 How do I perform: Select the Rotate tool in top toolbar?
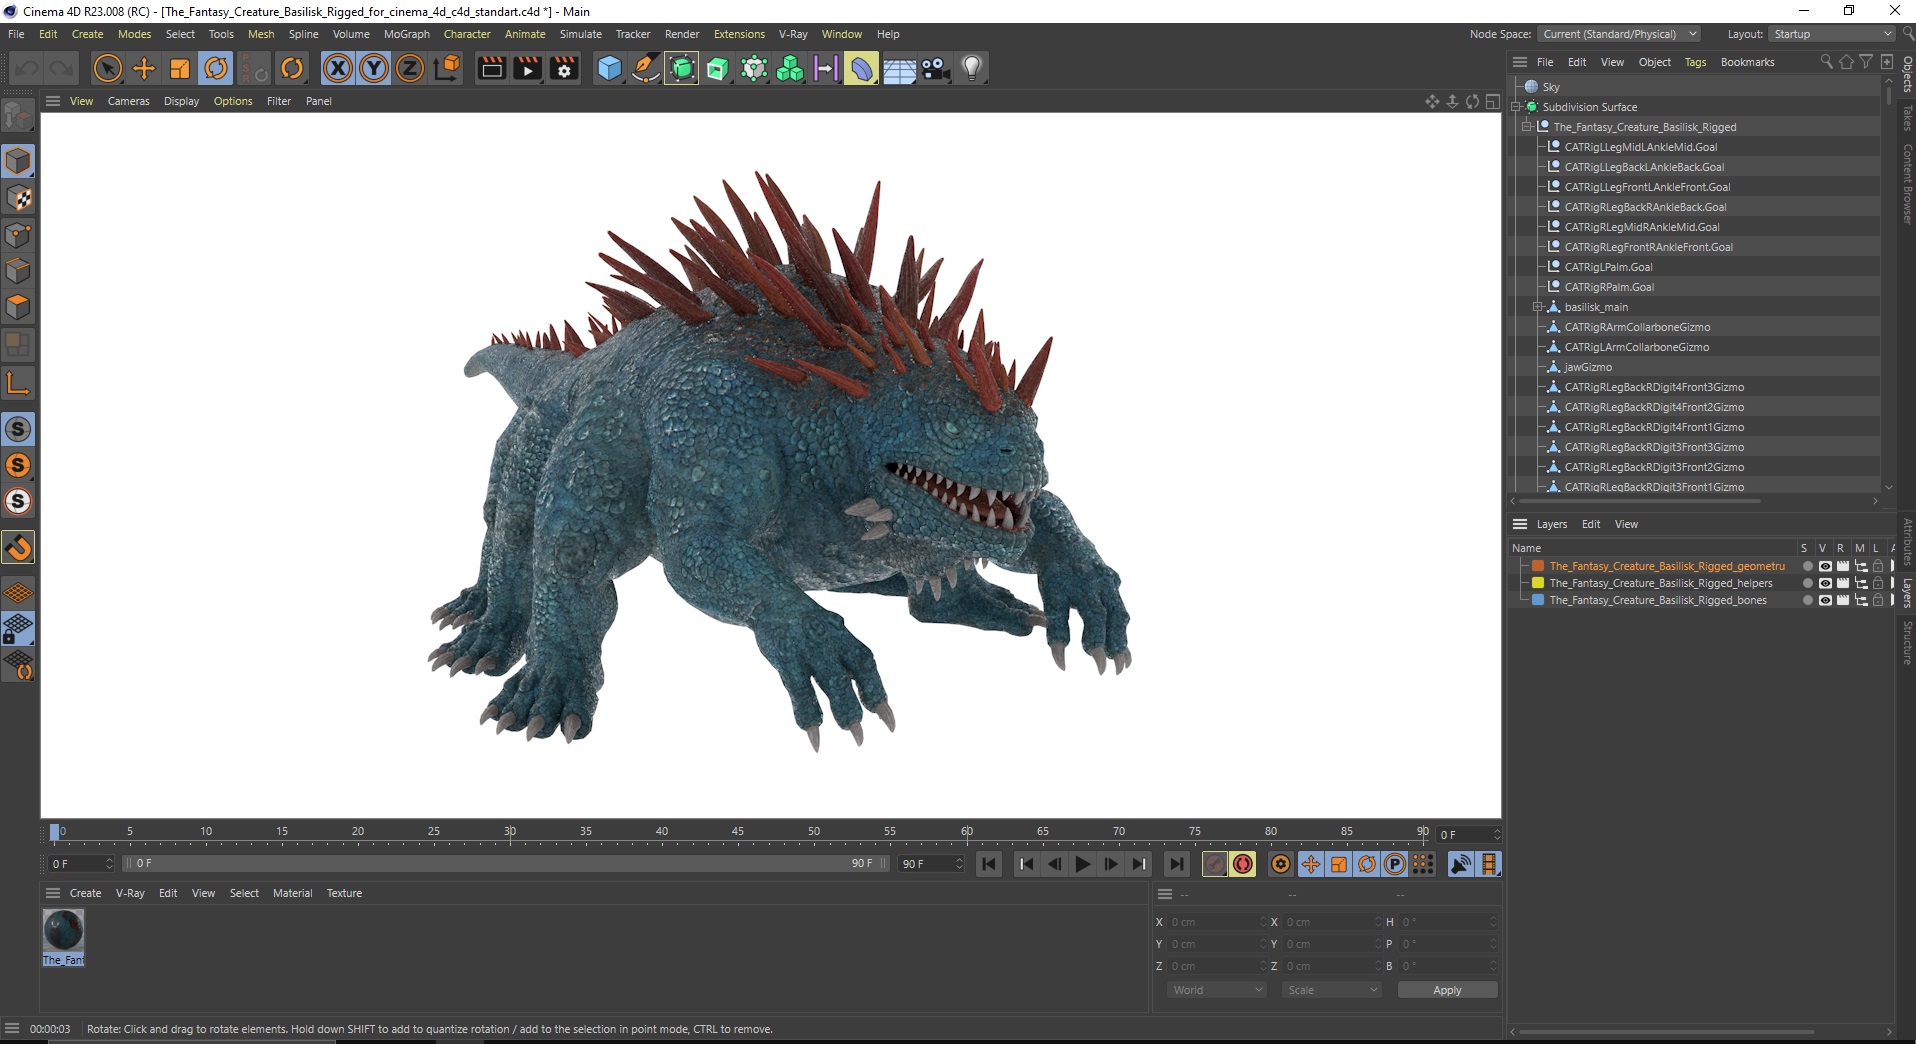(x=216, y=68)
